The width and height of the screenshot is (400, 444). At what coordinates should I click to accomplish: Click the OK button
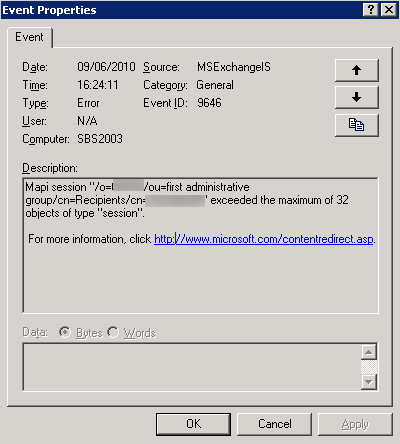(193, 424)
